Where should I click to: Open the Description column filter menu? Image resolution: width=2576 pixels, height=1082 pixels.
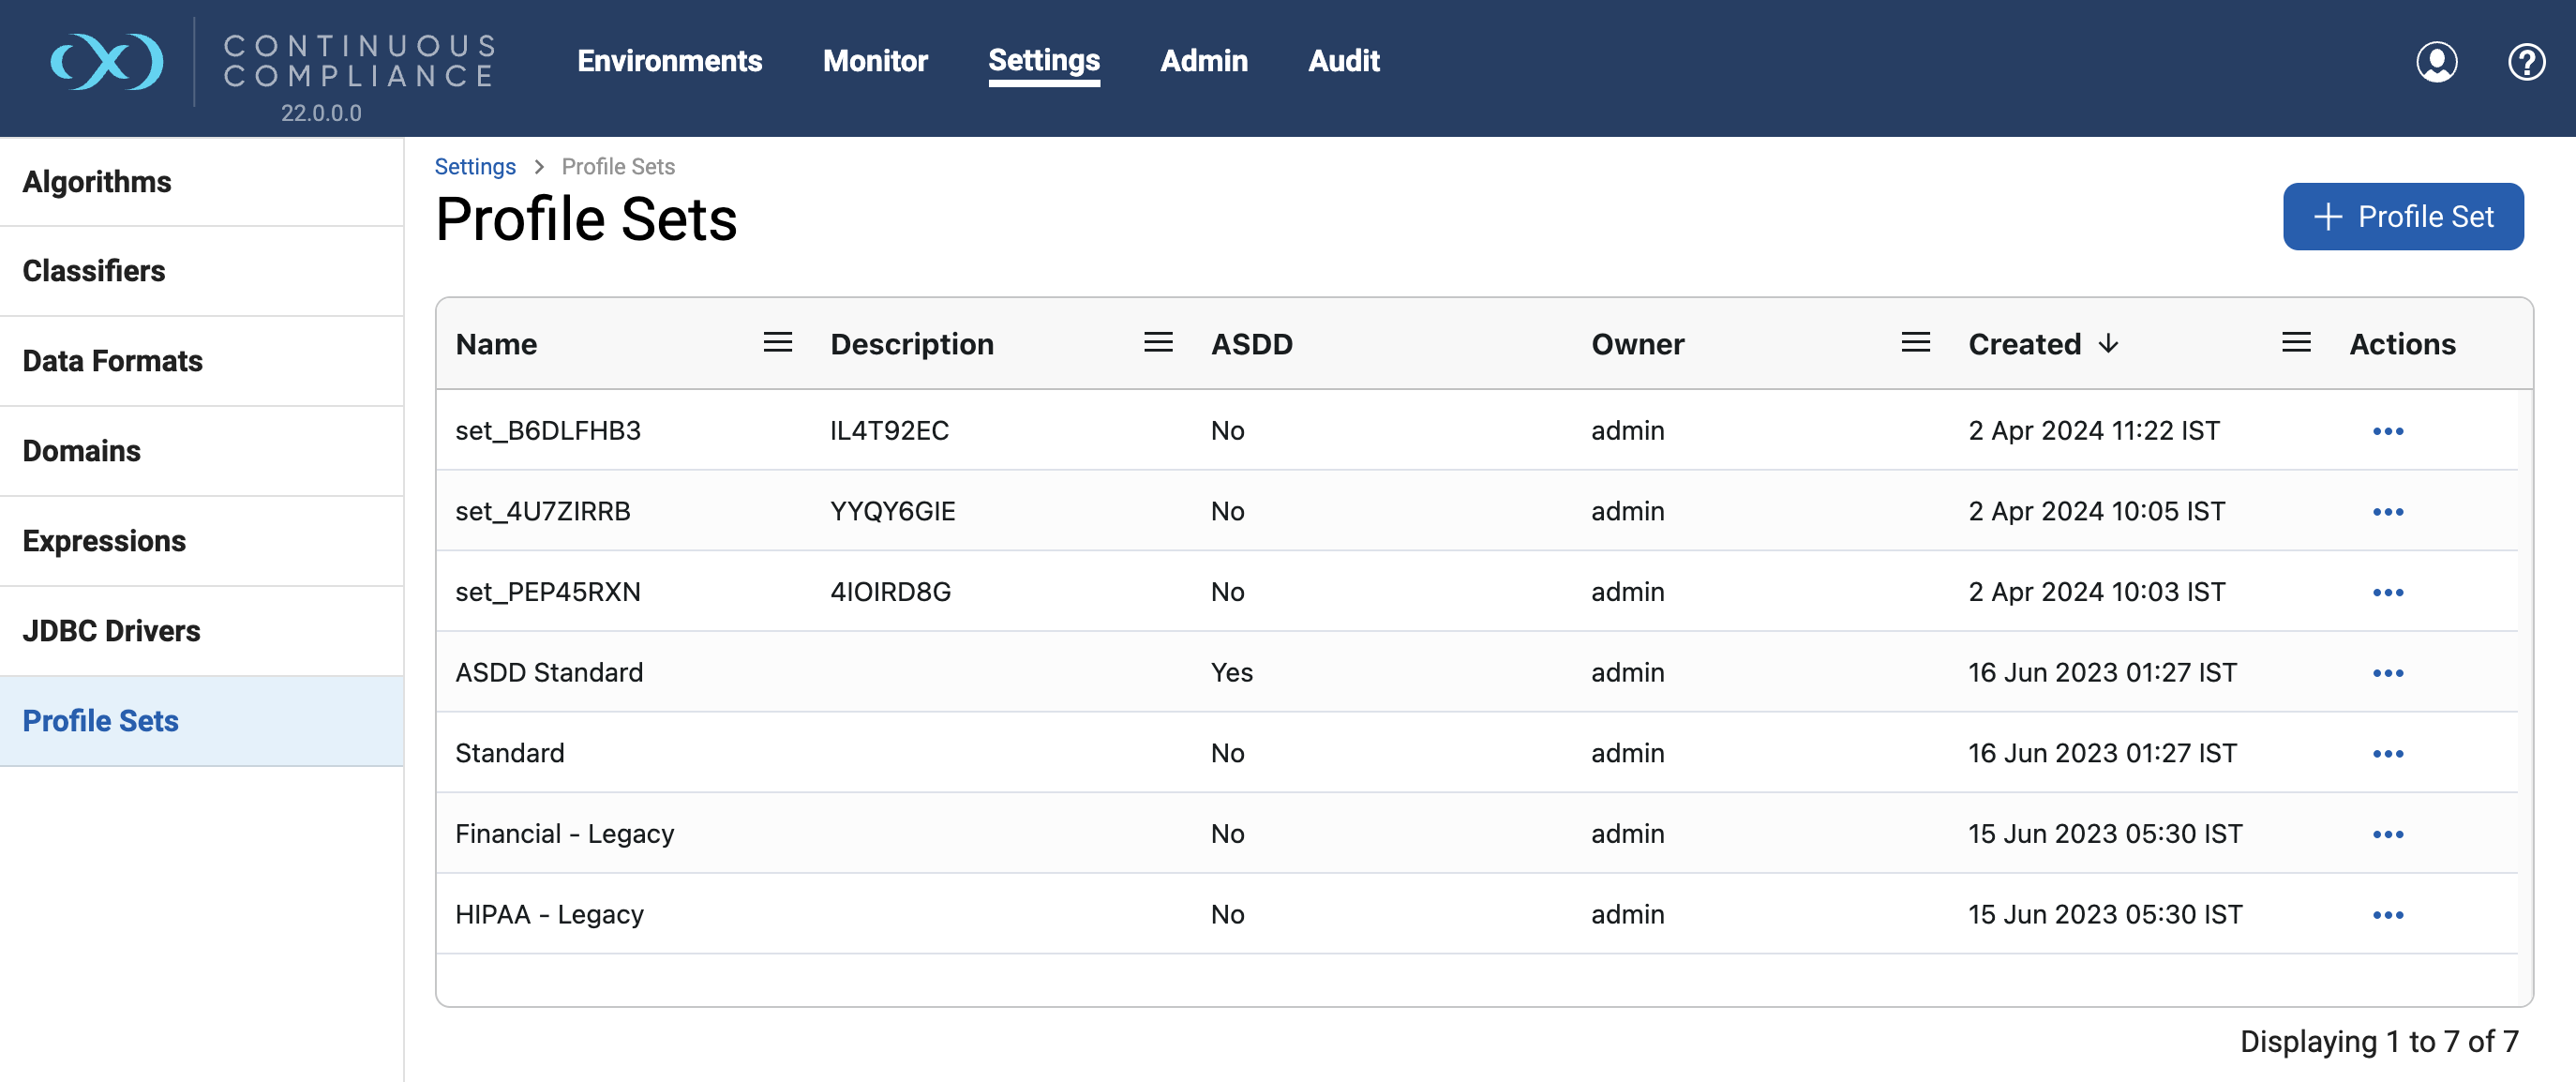[x=1158, y=342]
